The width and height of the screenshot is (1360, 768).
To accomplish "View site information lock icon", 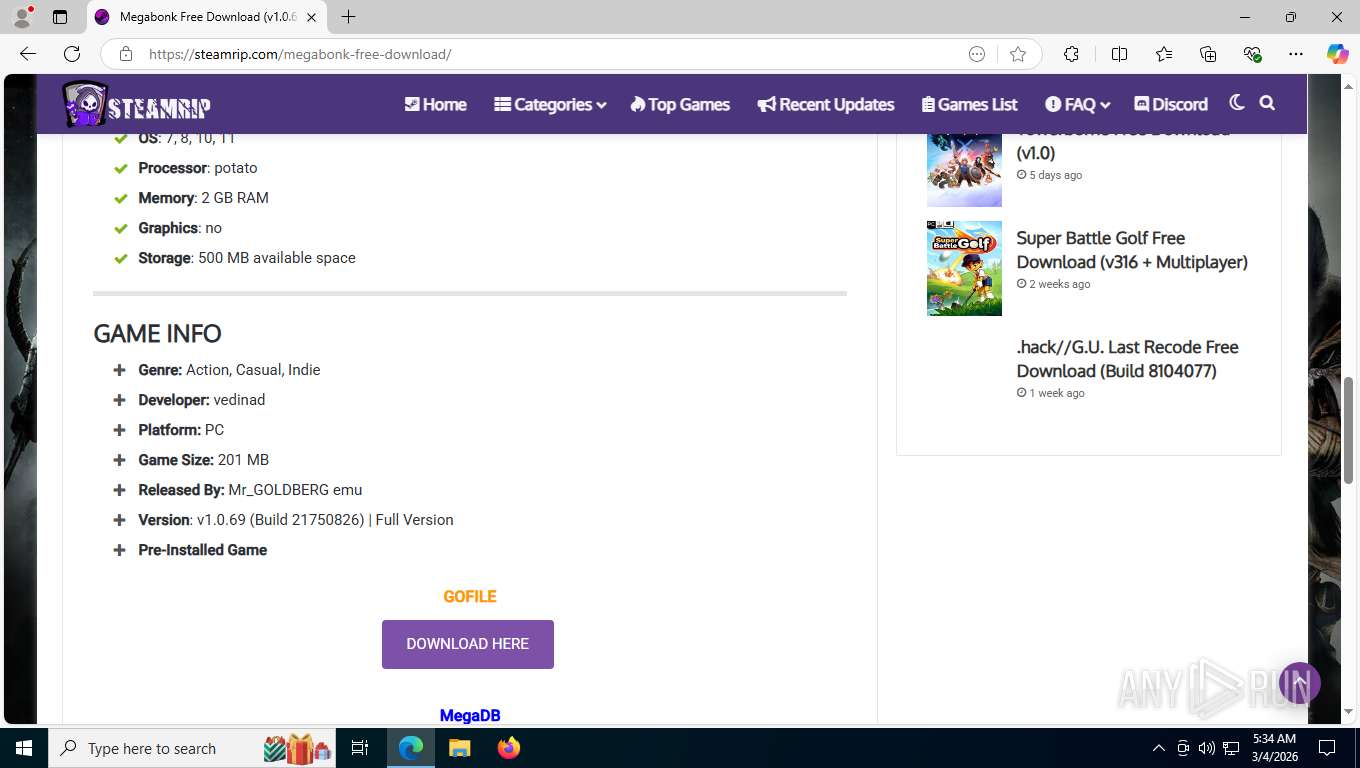I will coord(126,54).
